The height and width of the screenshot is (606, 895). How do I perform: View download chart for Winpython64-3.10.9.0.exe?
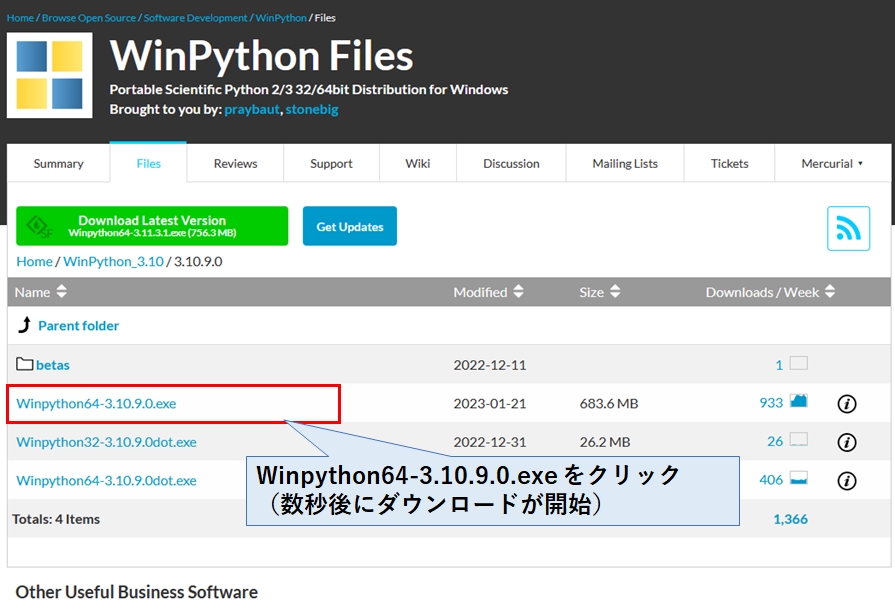(x=799, y=401)
